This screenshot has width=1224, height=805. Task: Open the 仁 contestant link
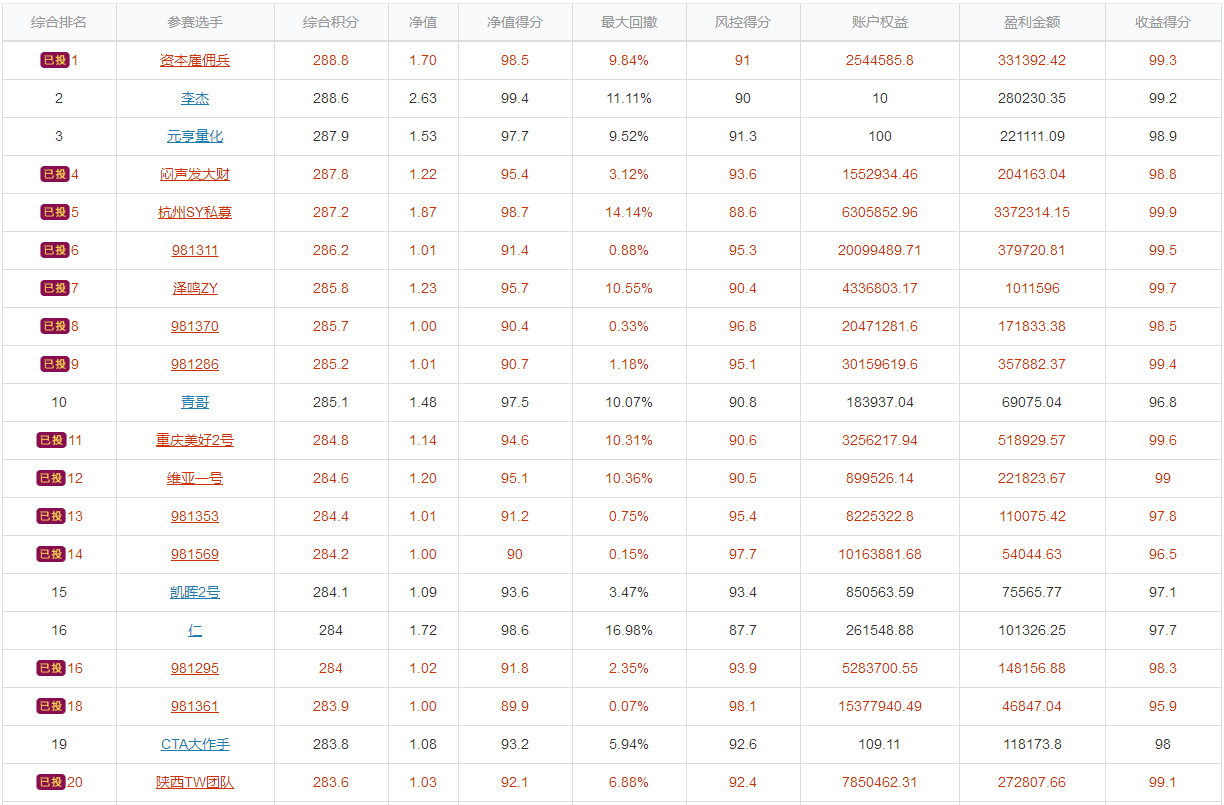pyautogui.click(x=195, y=630)
